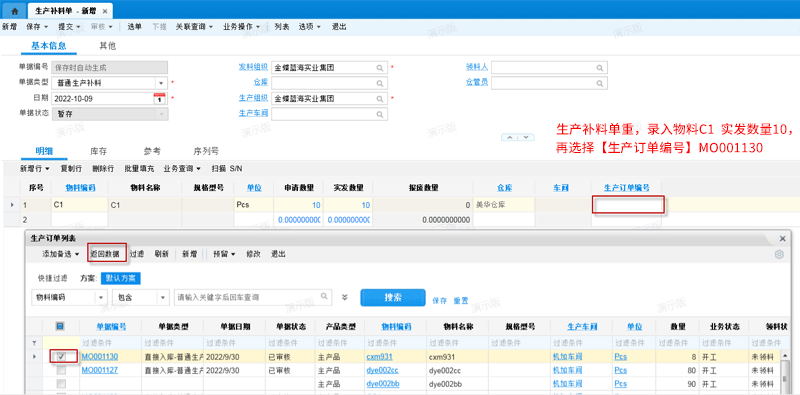800x395 pixels.
Task: Switch to the 库存 tab
Action: [x=98, y=151]
